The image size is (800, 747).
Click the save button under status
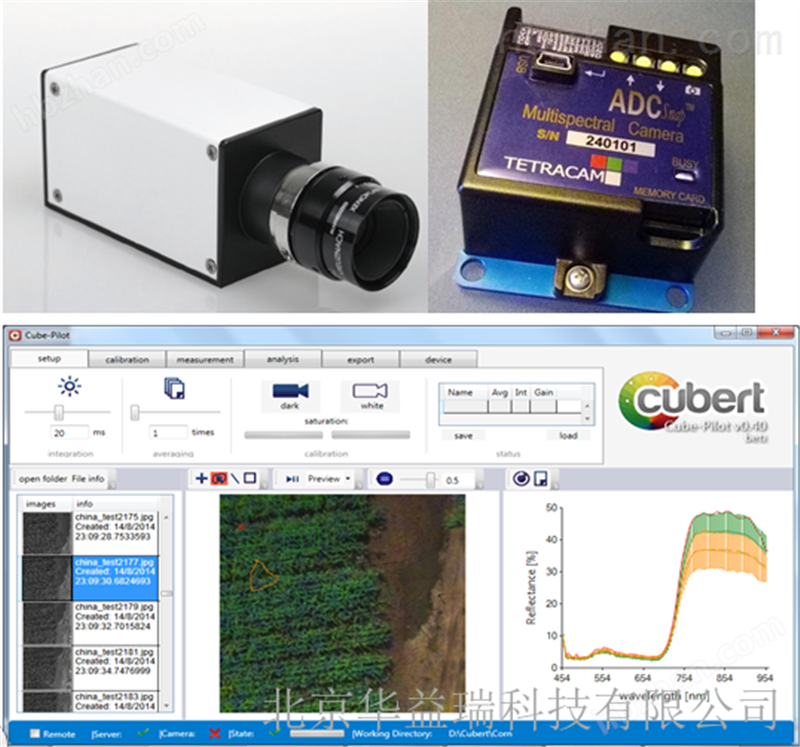tap(462, 436)
